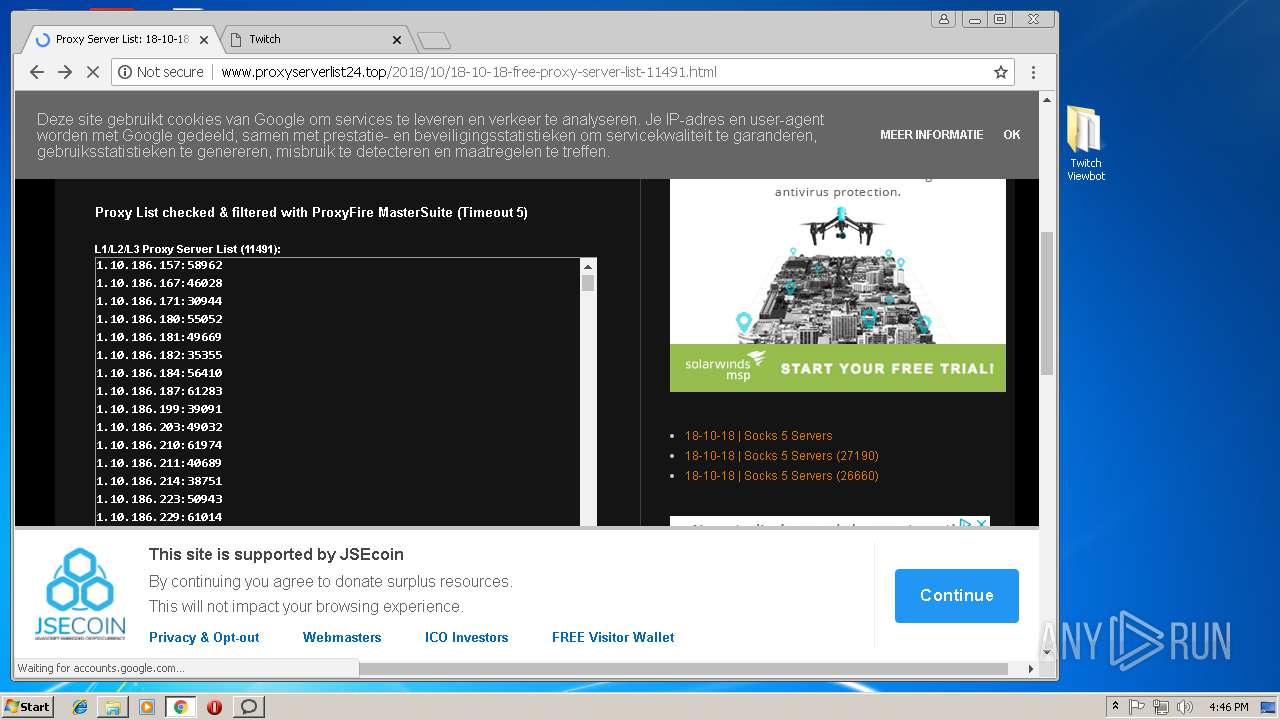The image size is (1280, 720).
Task: Open Socks 5 Servers (26660) link
Action: (x=782, y=476)
